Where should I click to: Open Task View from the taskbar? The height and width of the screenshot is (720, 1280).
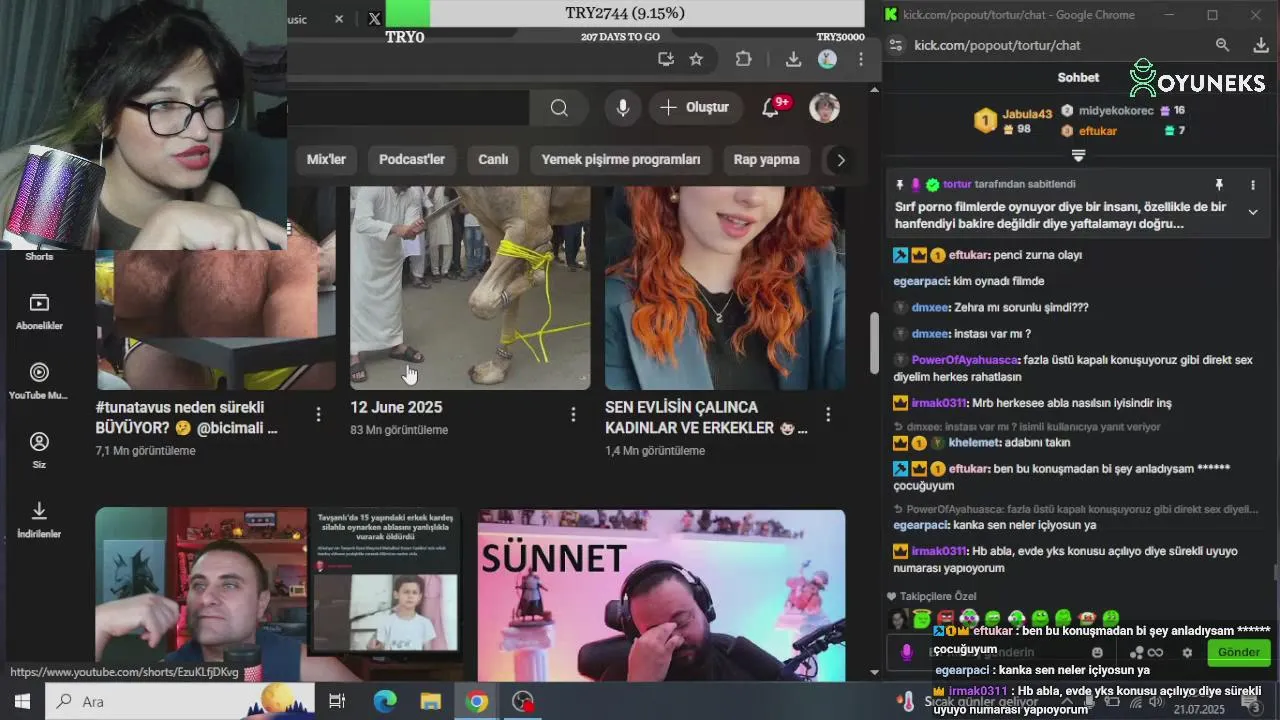[x=337, y=702]
